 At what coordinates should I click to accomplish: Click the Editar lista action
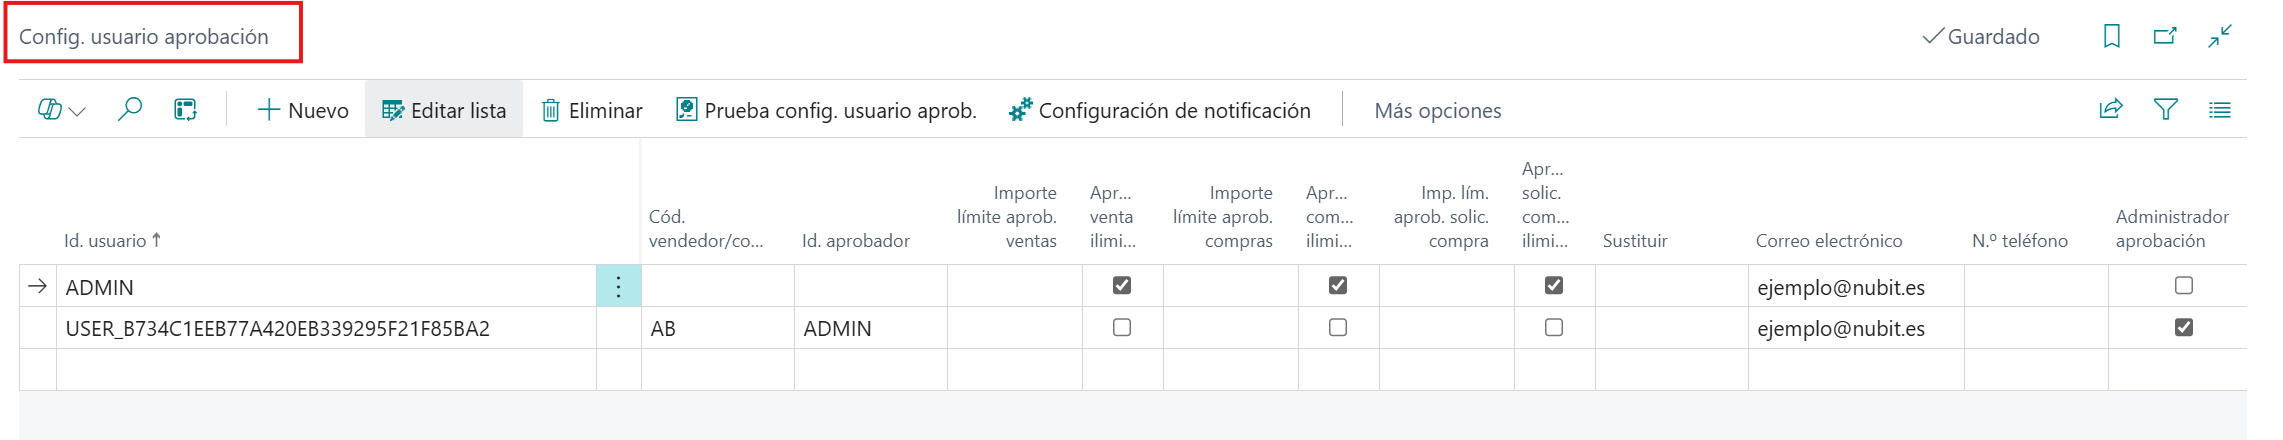tap(444, 110)
